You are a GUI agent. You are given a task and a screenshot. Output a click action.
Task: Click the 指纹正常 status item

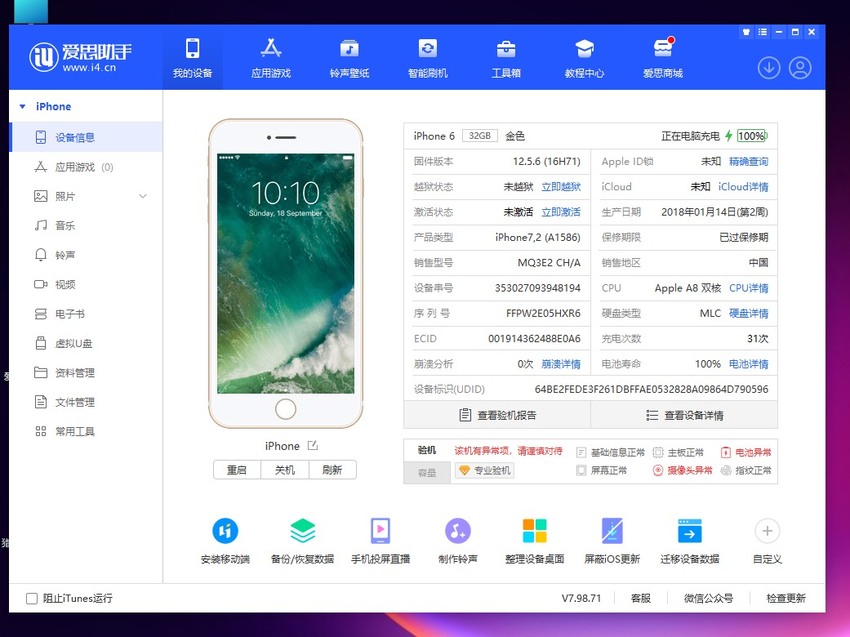(746, 471)
